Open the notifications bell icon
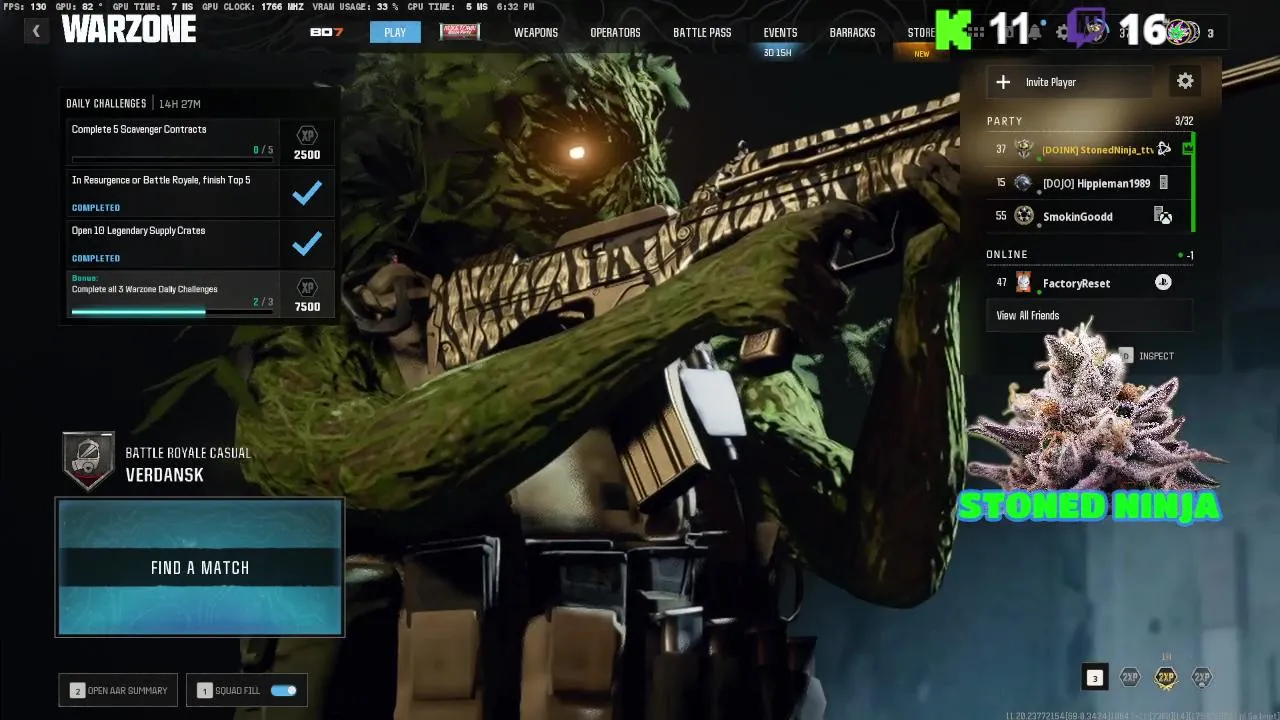The image size is (1280, 720). (1035, 32)
